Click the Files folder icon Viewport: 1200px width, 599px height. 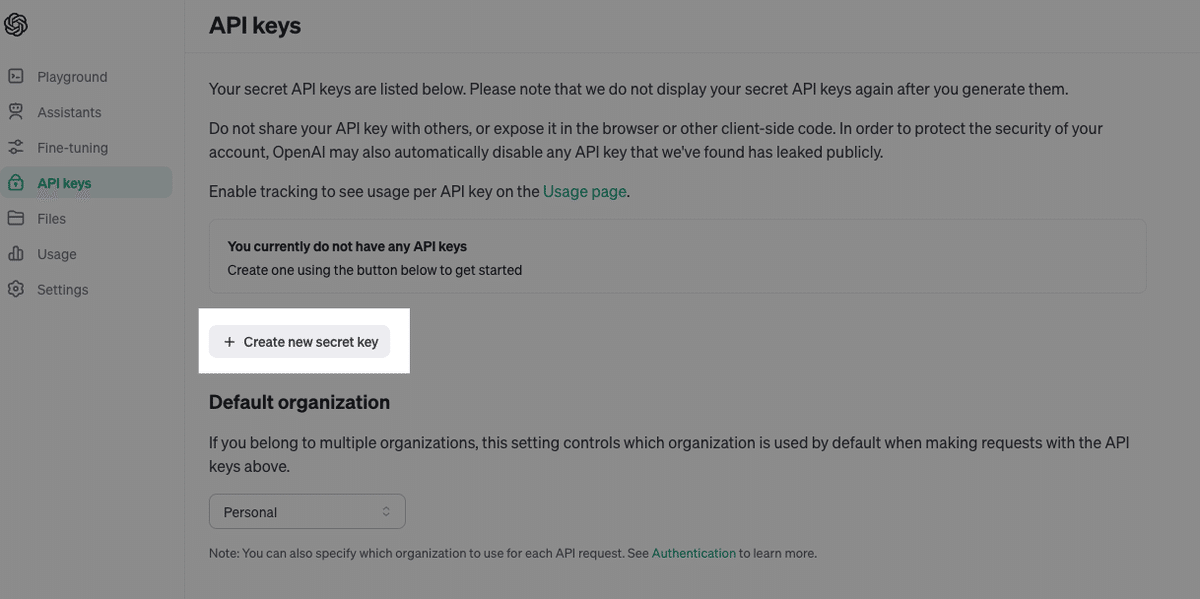[16, 218]
